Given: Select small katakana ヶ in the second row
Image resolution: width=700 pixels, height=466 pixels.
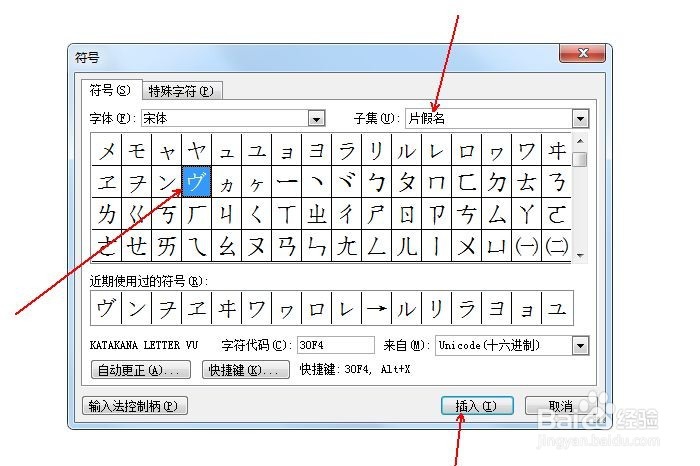Looking at the screenshot, I should (x=256, y=182).
